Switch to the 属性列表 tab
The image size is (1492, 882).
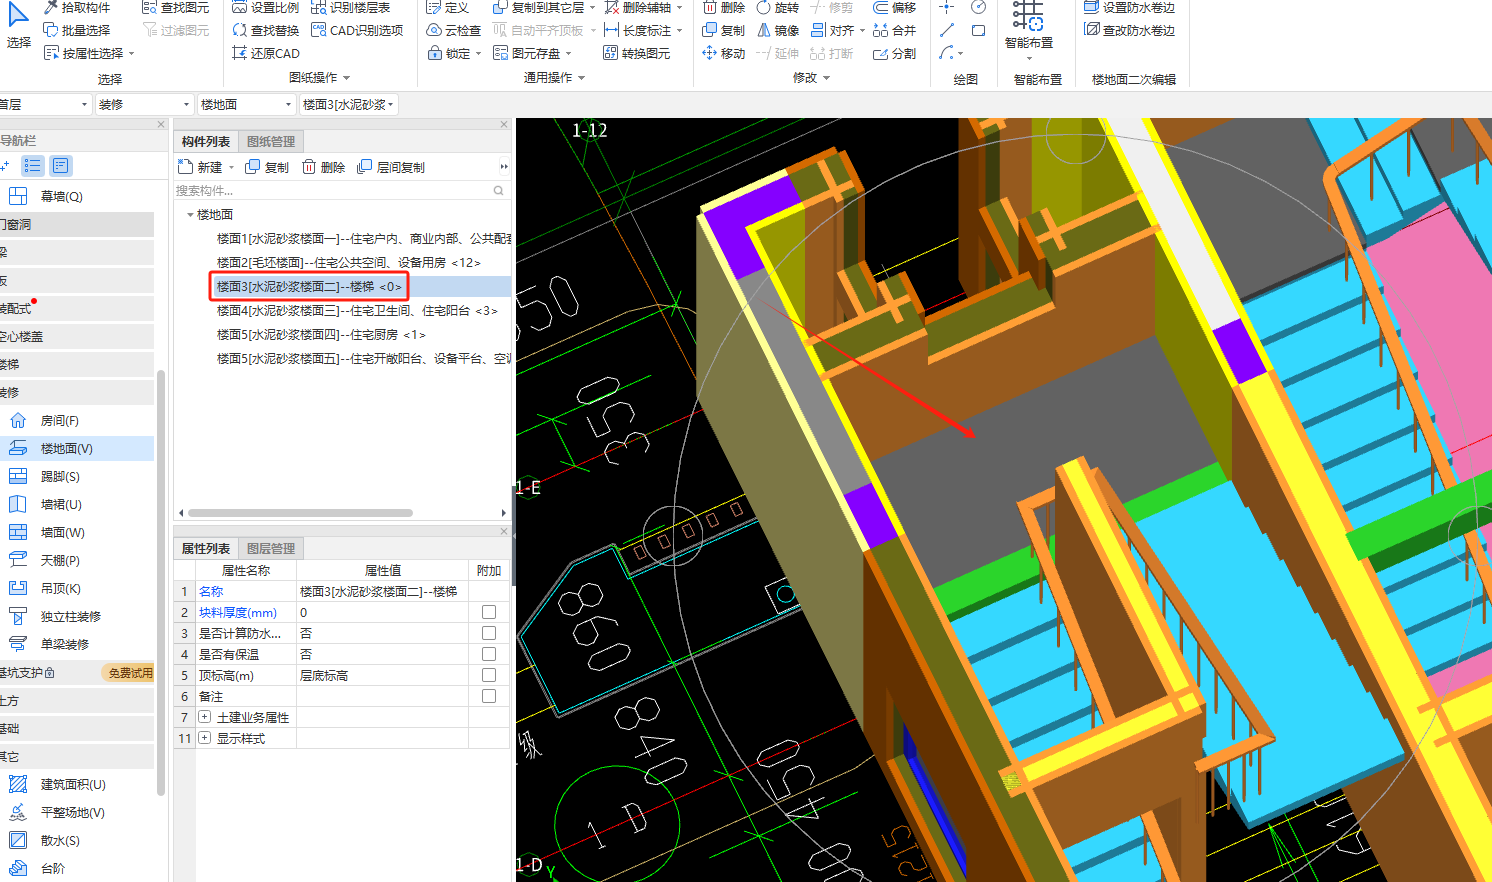point(206,548)
